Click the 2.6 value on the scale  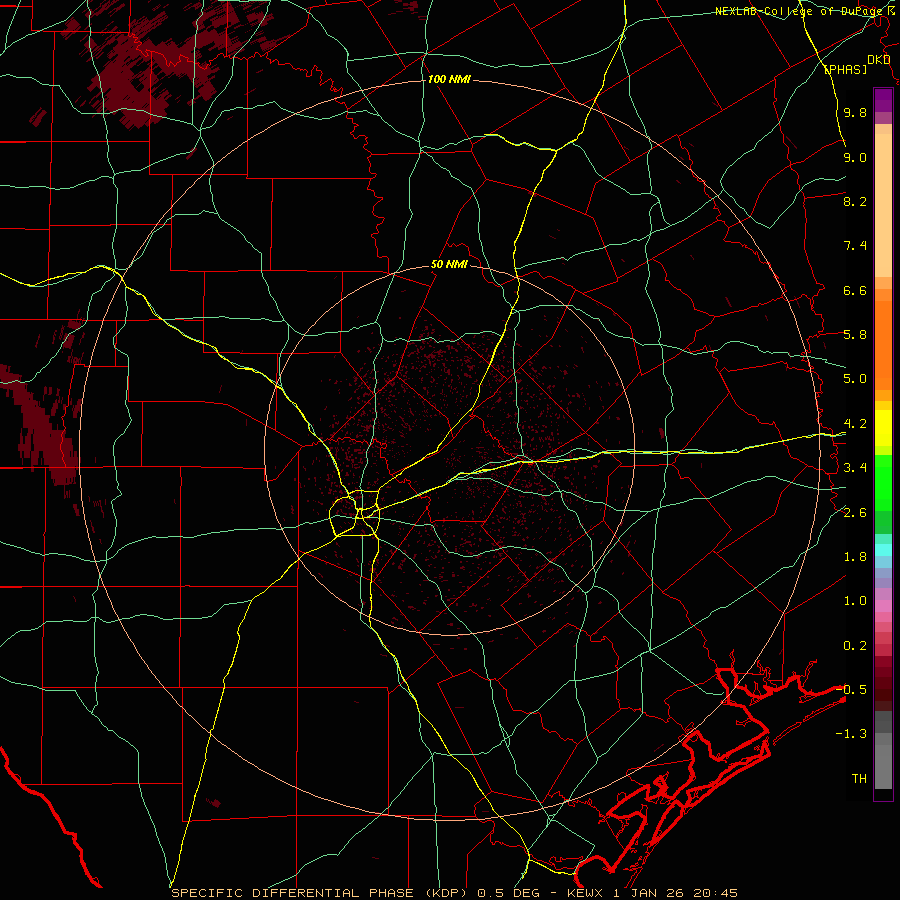[x=855, y=513]
